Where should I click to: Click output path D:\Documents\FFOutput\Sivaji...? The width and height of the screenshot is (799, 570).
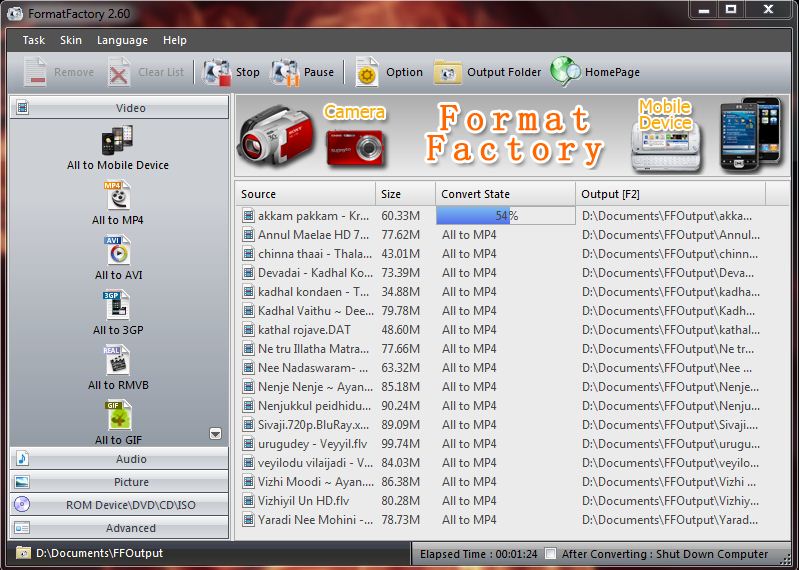(x=671, y=425)
